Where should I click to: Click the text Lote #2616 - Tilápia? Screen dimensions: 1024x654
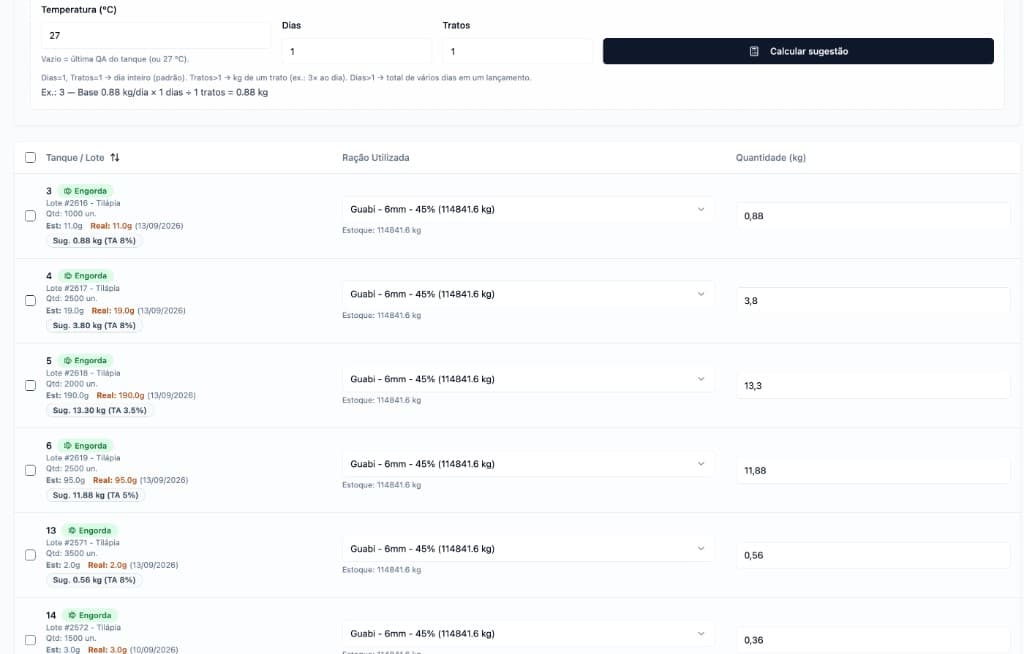[x=83, y=203]
